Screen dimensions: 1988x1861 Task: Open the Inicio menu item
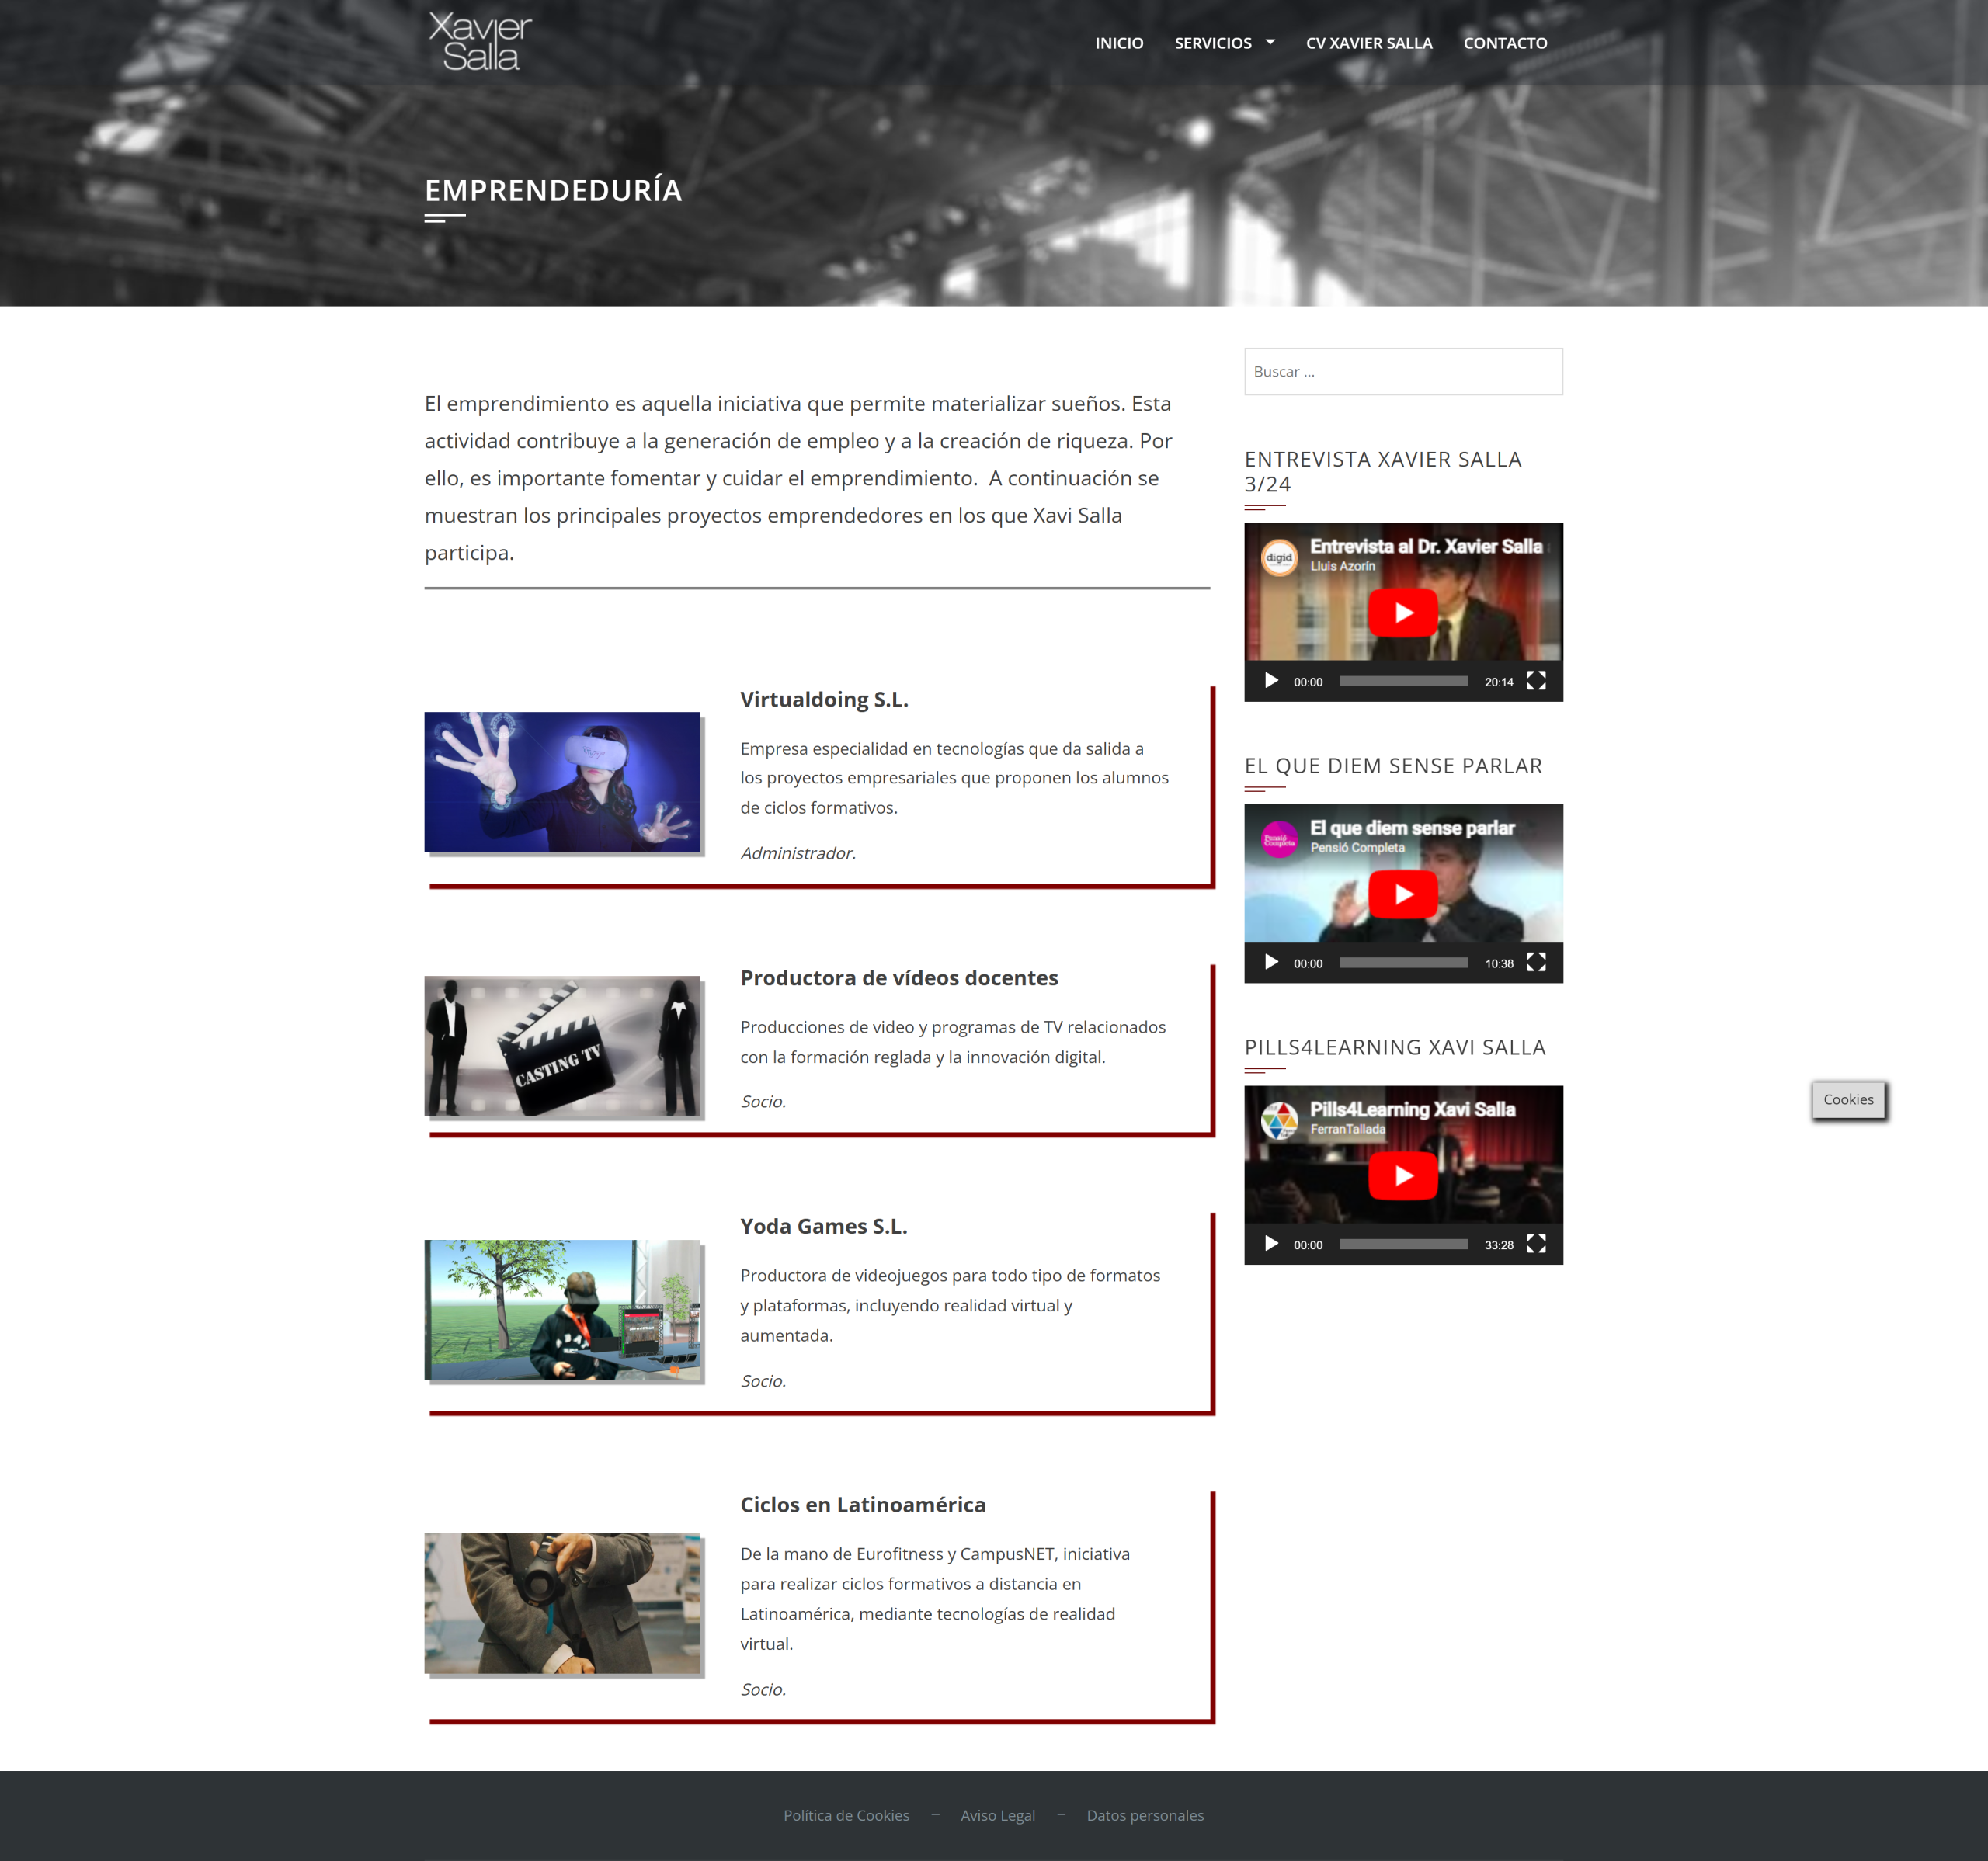tap(1118, 43)
